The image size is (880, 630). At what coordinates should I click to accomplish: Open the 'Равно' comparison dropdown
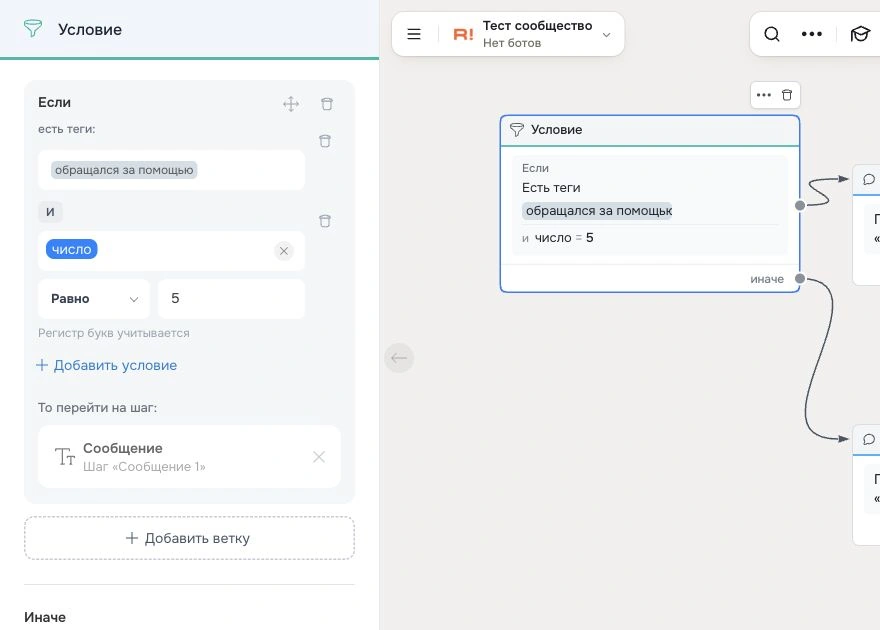click(x=94, y=299)
